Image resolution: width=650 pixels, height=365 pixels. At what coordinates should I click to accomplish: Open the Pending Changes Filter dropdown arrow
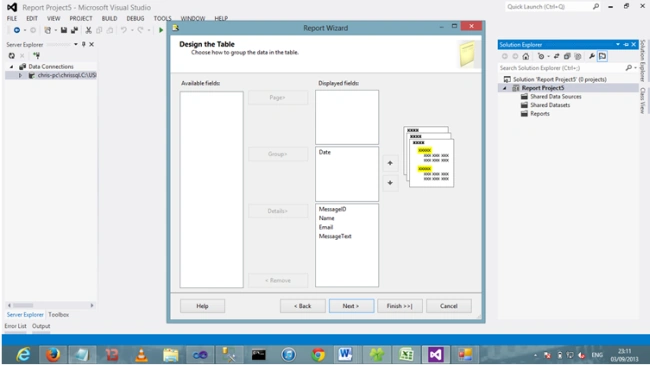click(x=548, y=56)
